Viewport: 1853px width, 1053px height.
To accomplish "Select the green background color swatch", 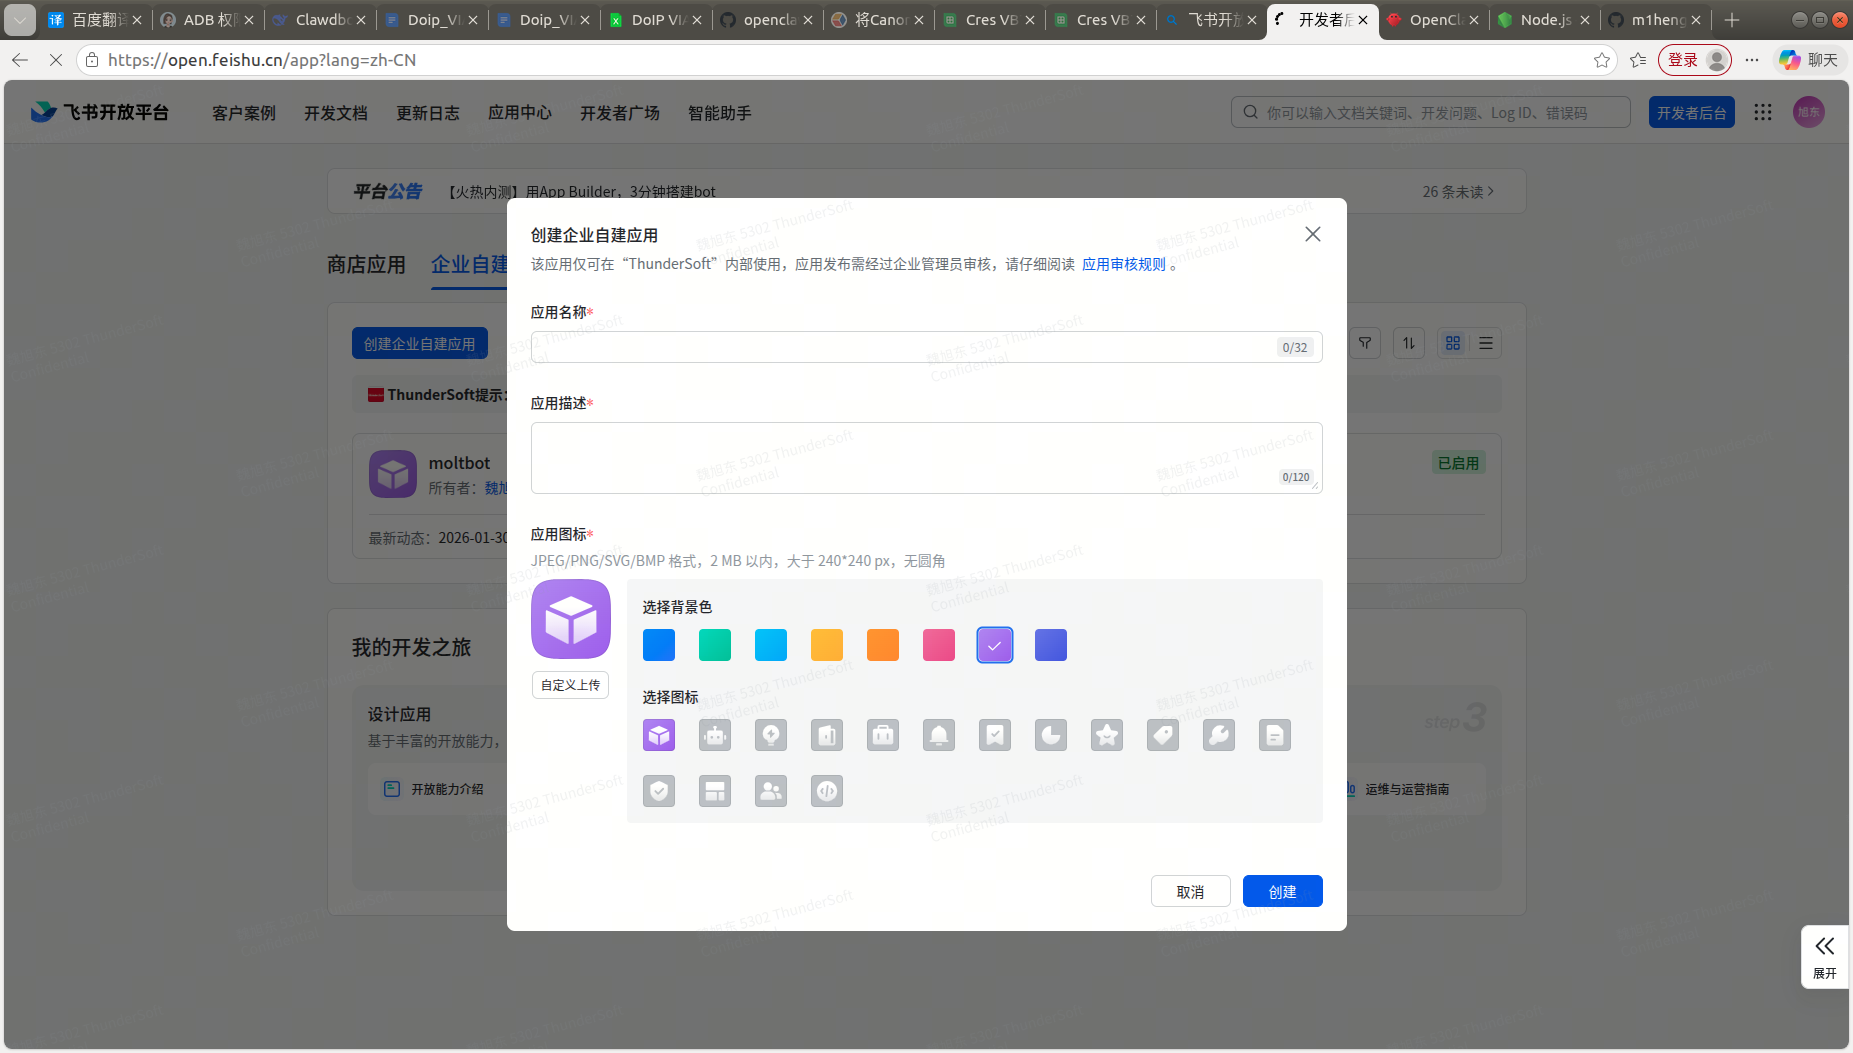I will tap(714, 645).
